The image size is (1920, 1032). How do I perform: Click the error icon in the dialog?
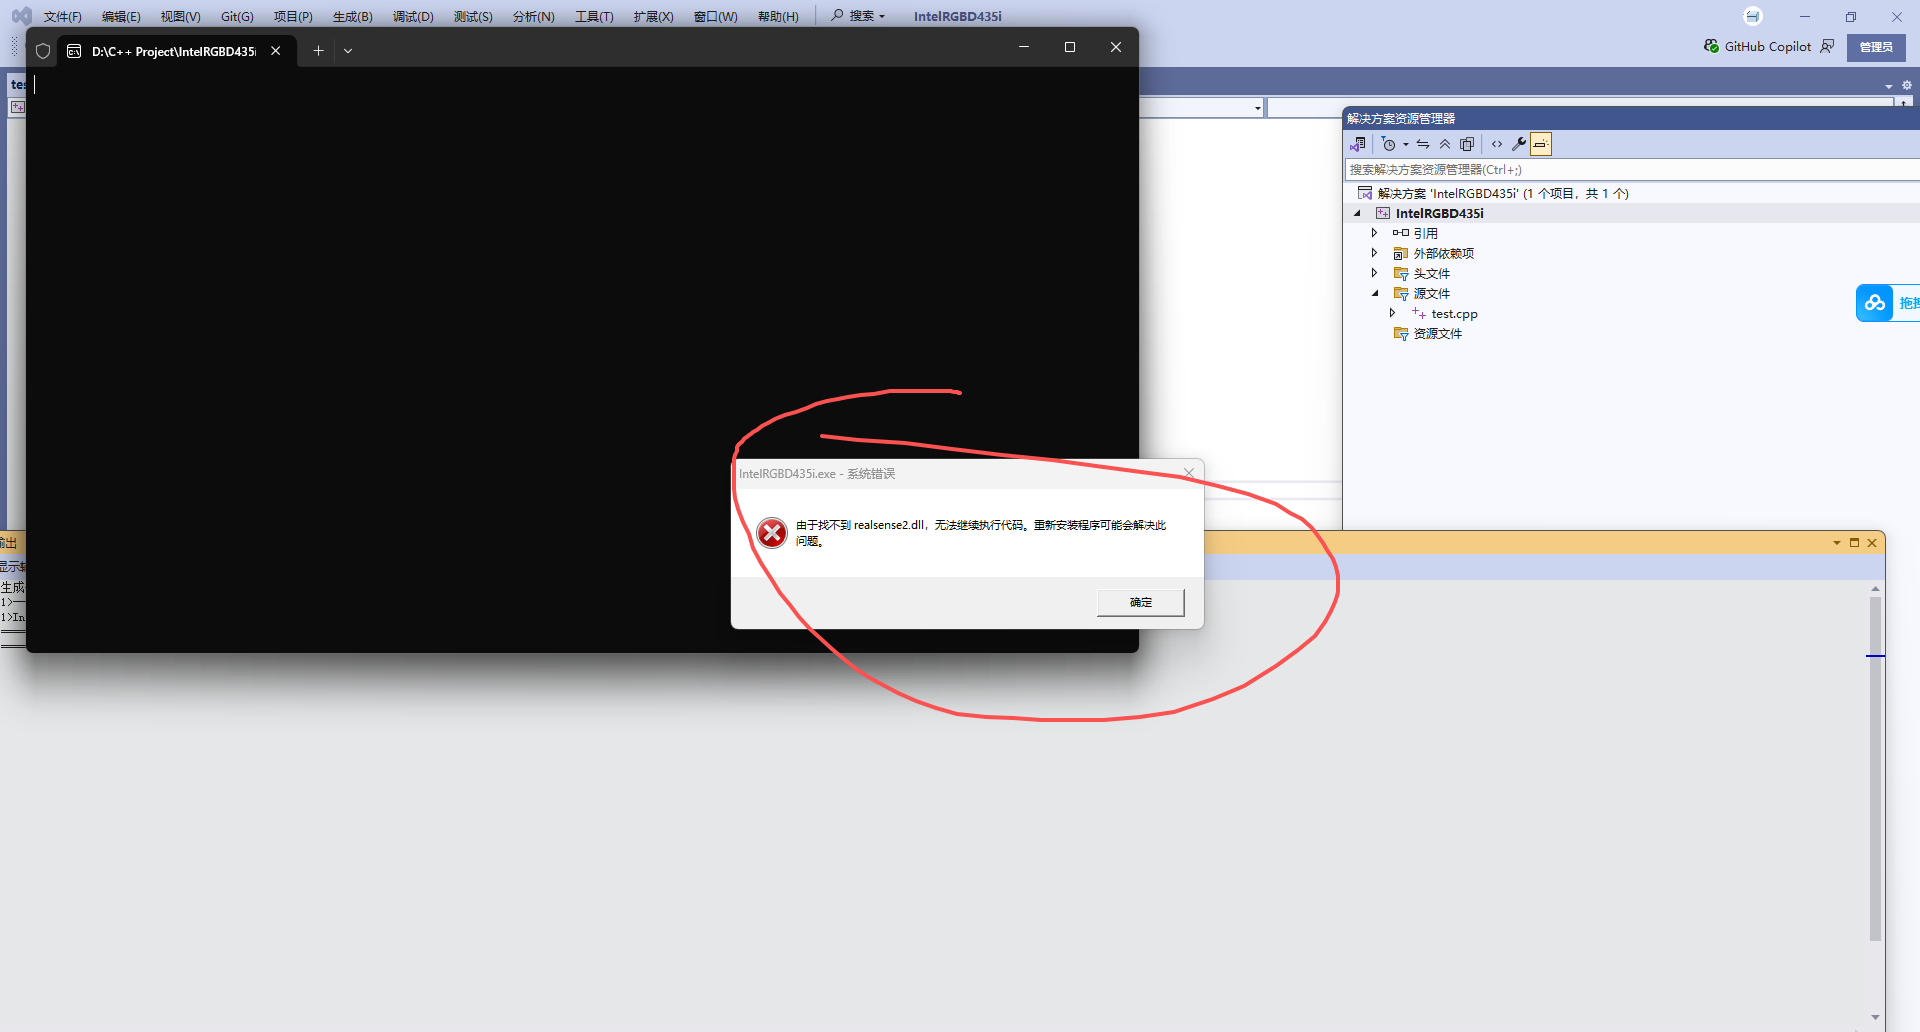coord(772,533)
